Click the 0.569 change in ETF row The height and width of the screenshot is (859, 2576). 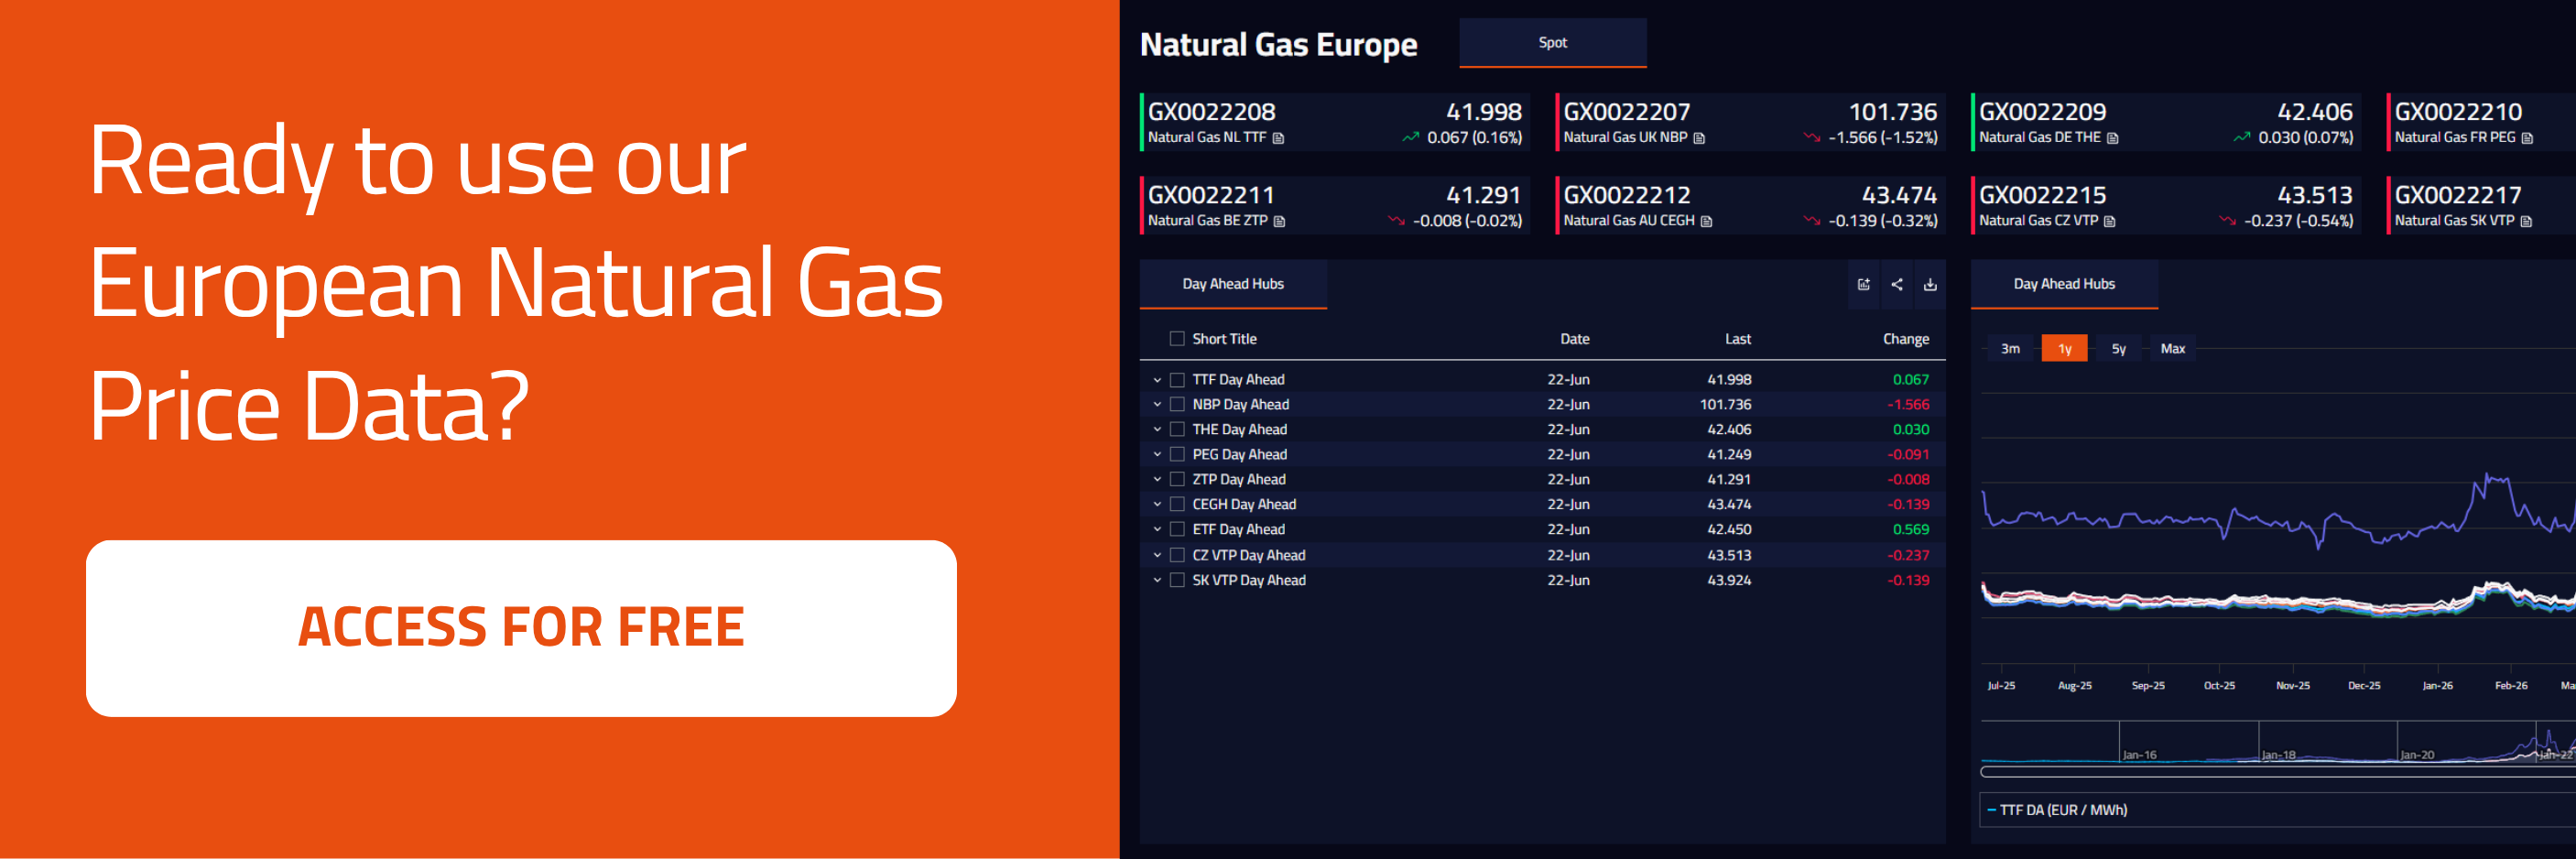tap(1911, 530)
